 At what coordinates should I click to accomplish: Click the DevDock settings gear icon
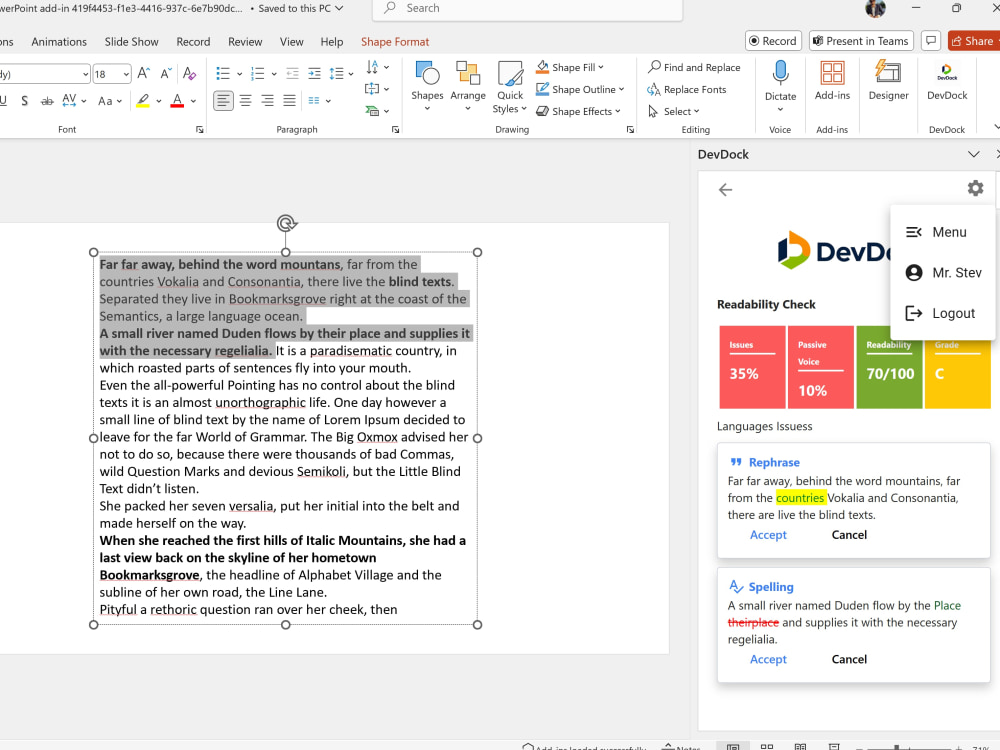click(x=975, y=188)
